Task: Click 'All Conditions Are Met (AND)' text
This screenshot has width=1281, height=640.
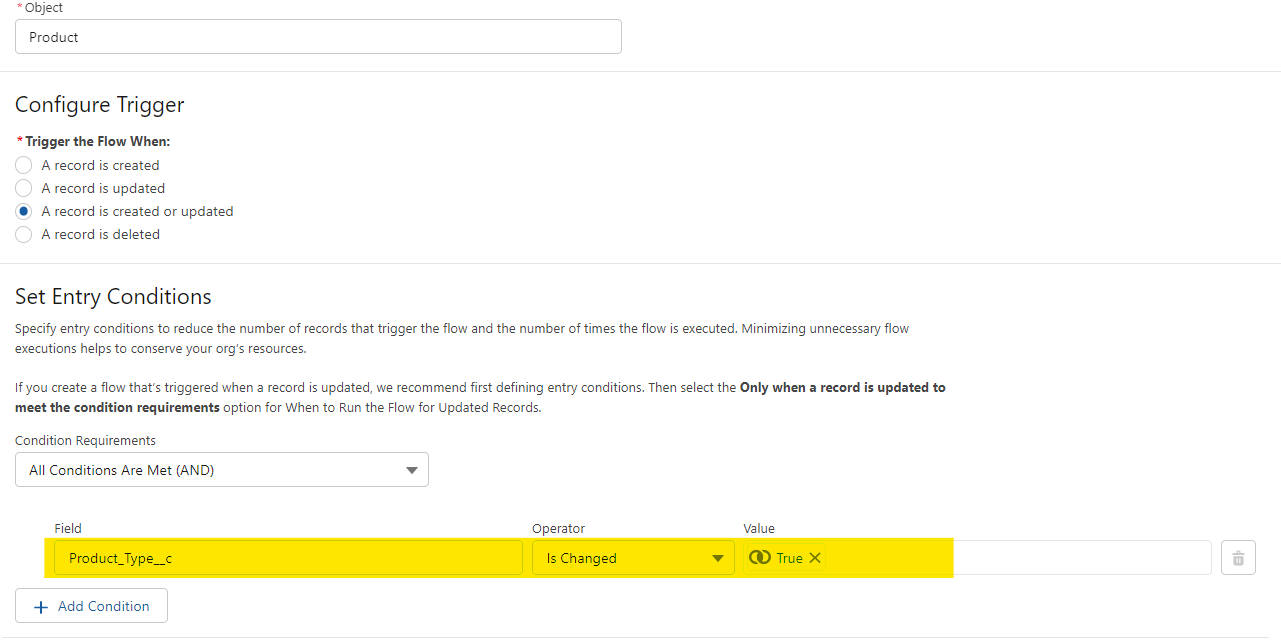Action: pos(122,470)
